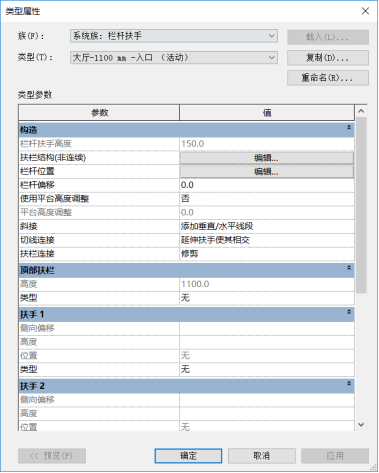Open the 族 family dropdown
This screenshot has height=473, width=379.
(x=174, y=36)
